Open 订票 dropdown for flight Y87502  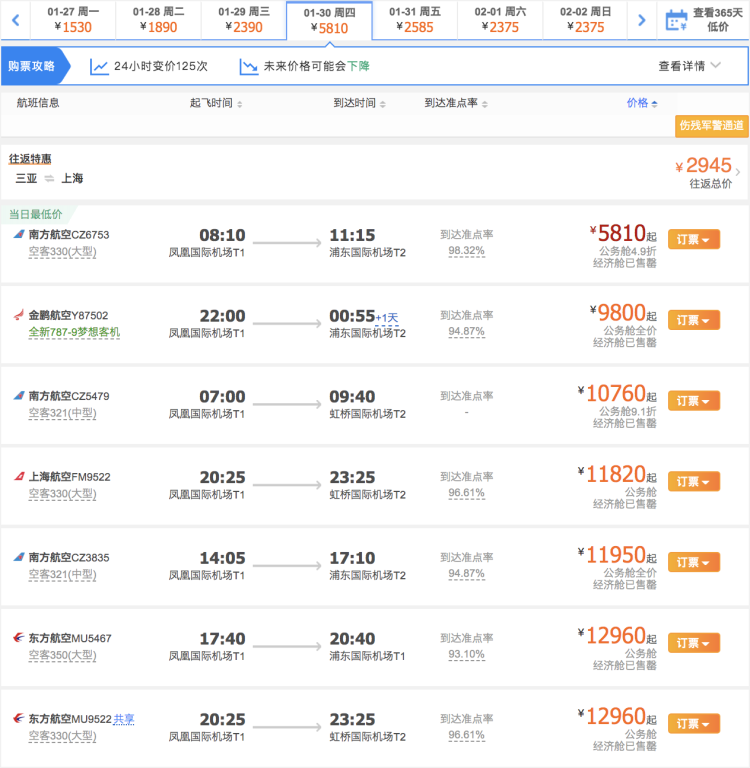[x=693, y=321]
